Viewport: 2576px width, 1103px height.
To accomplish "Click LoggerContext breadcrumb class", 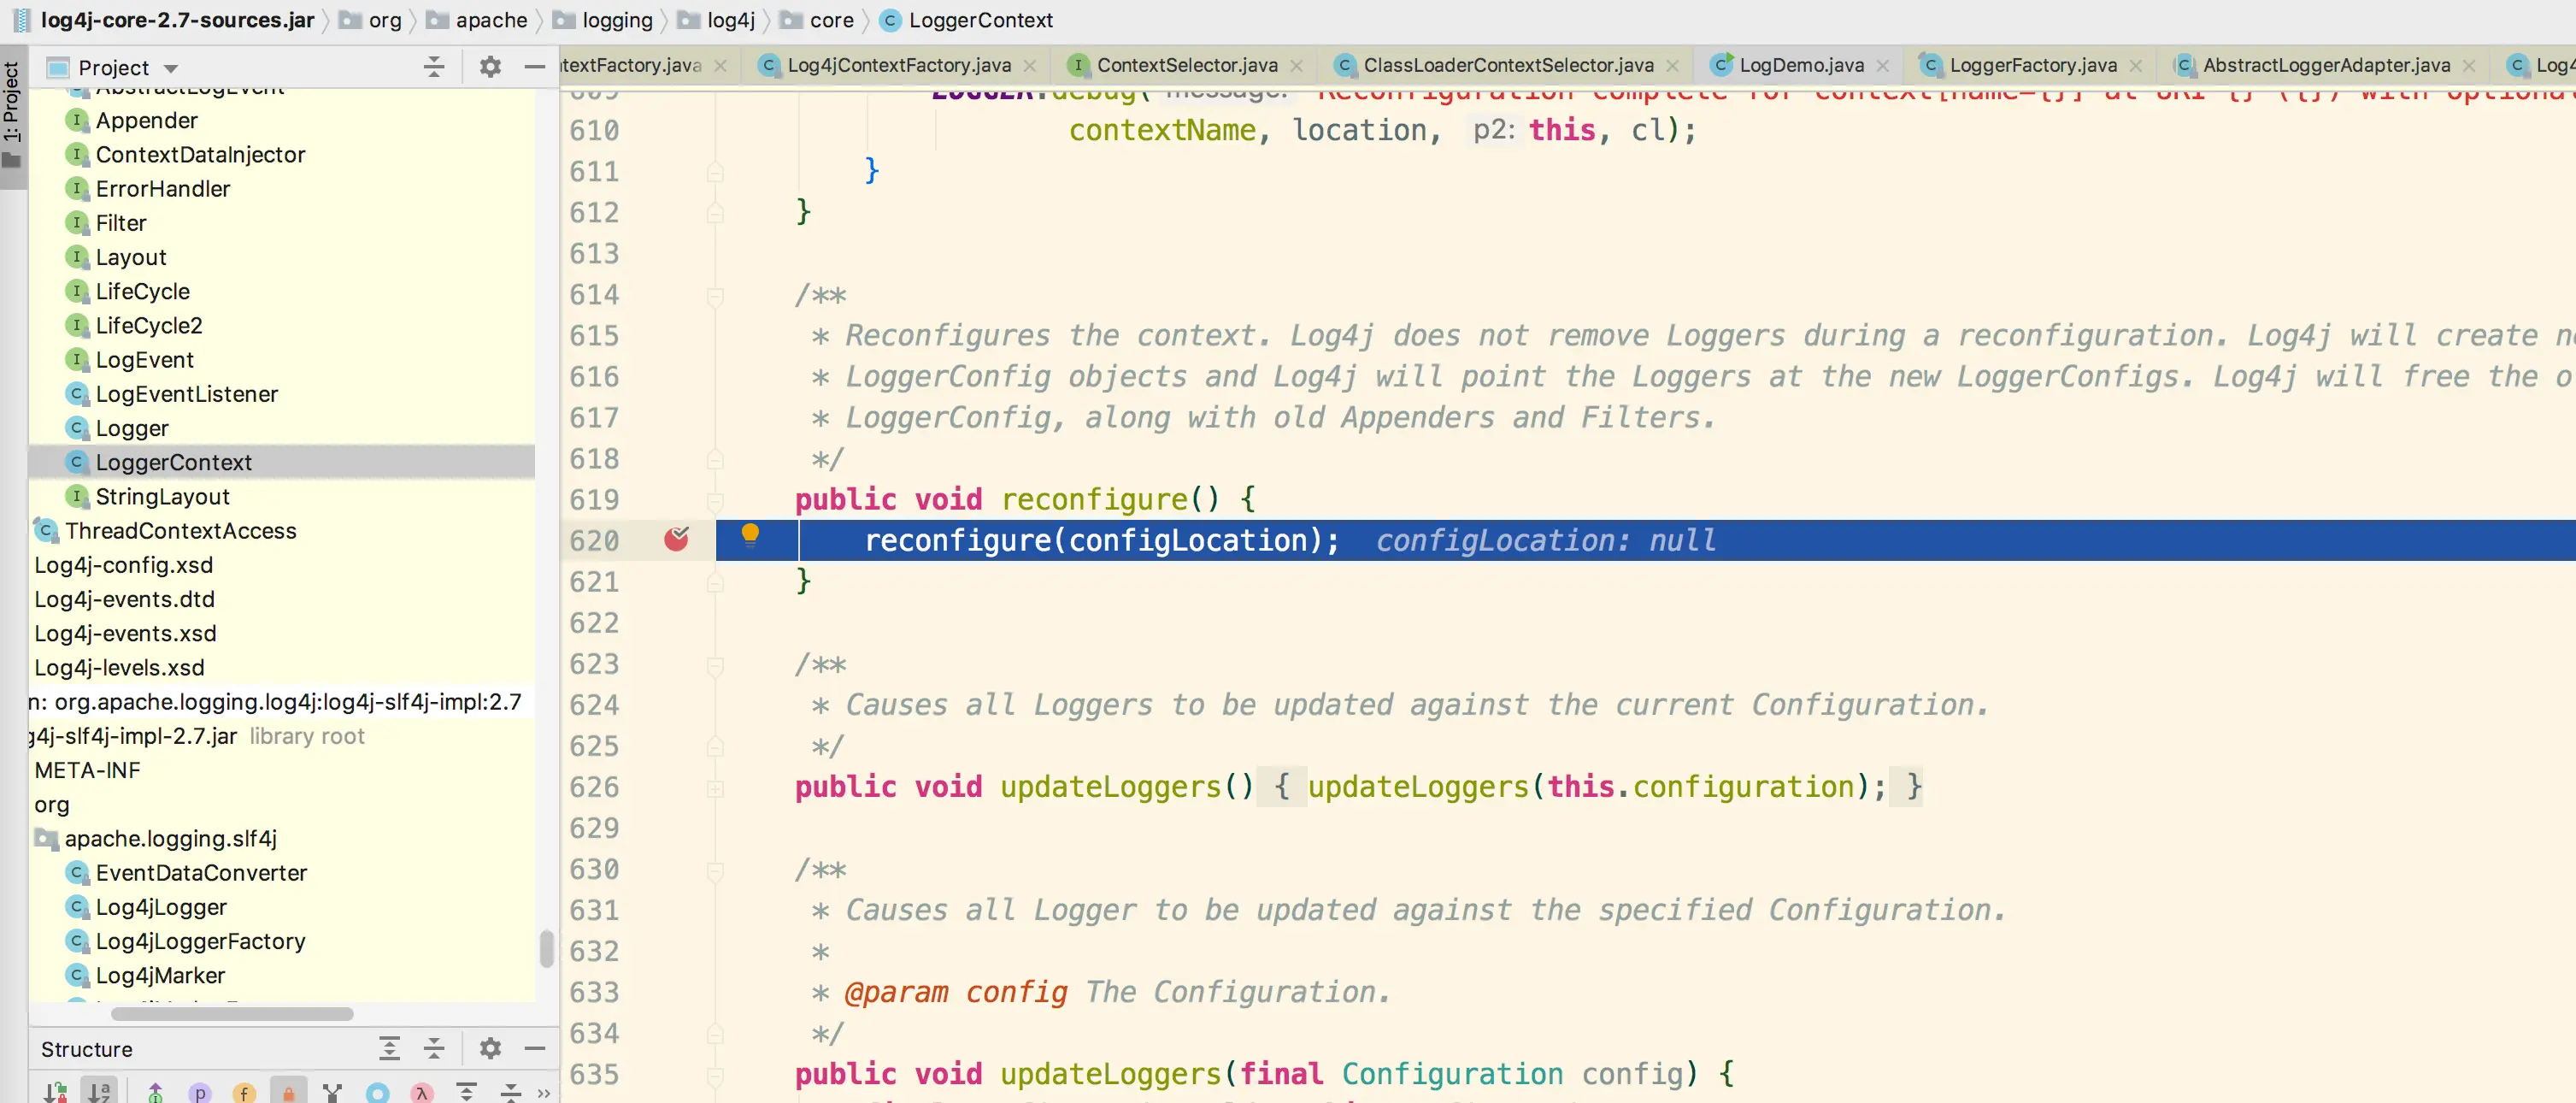I will point(966,20).
